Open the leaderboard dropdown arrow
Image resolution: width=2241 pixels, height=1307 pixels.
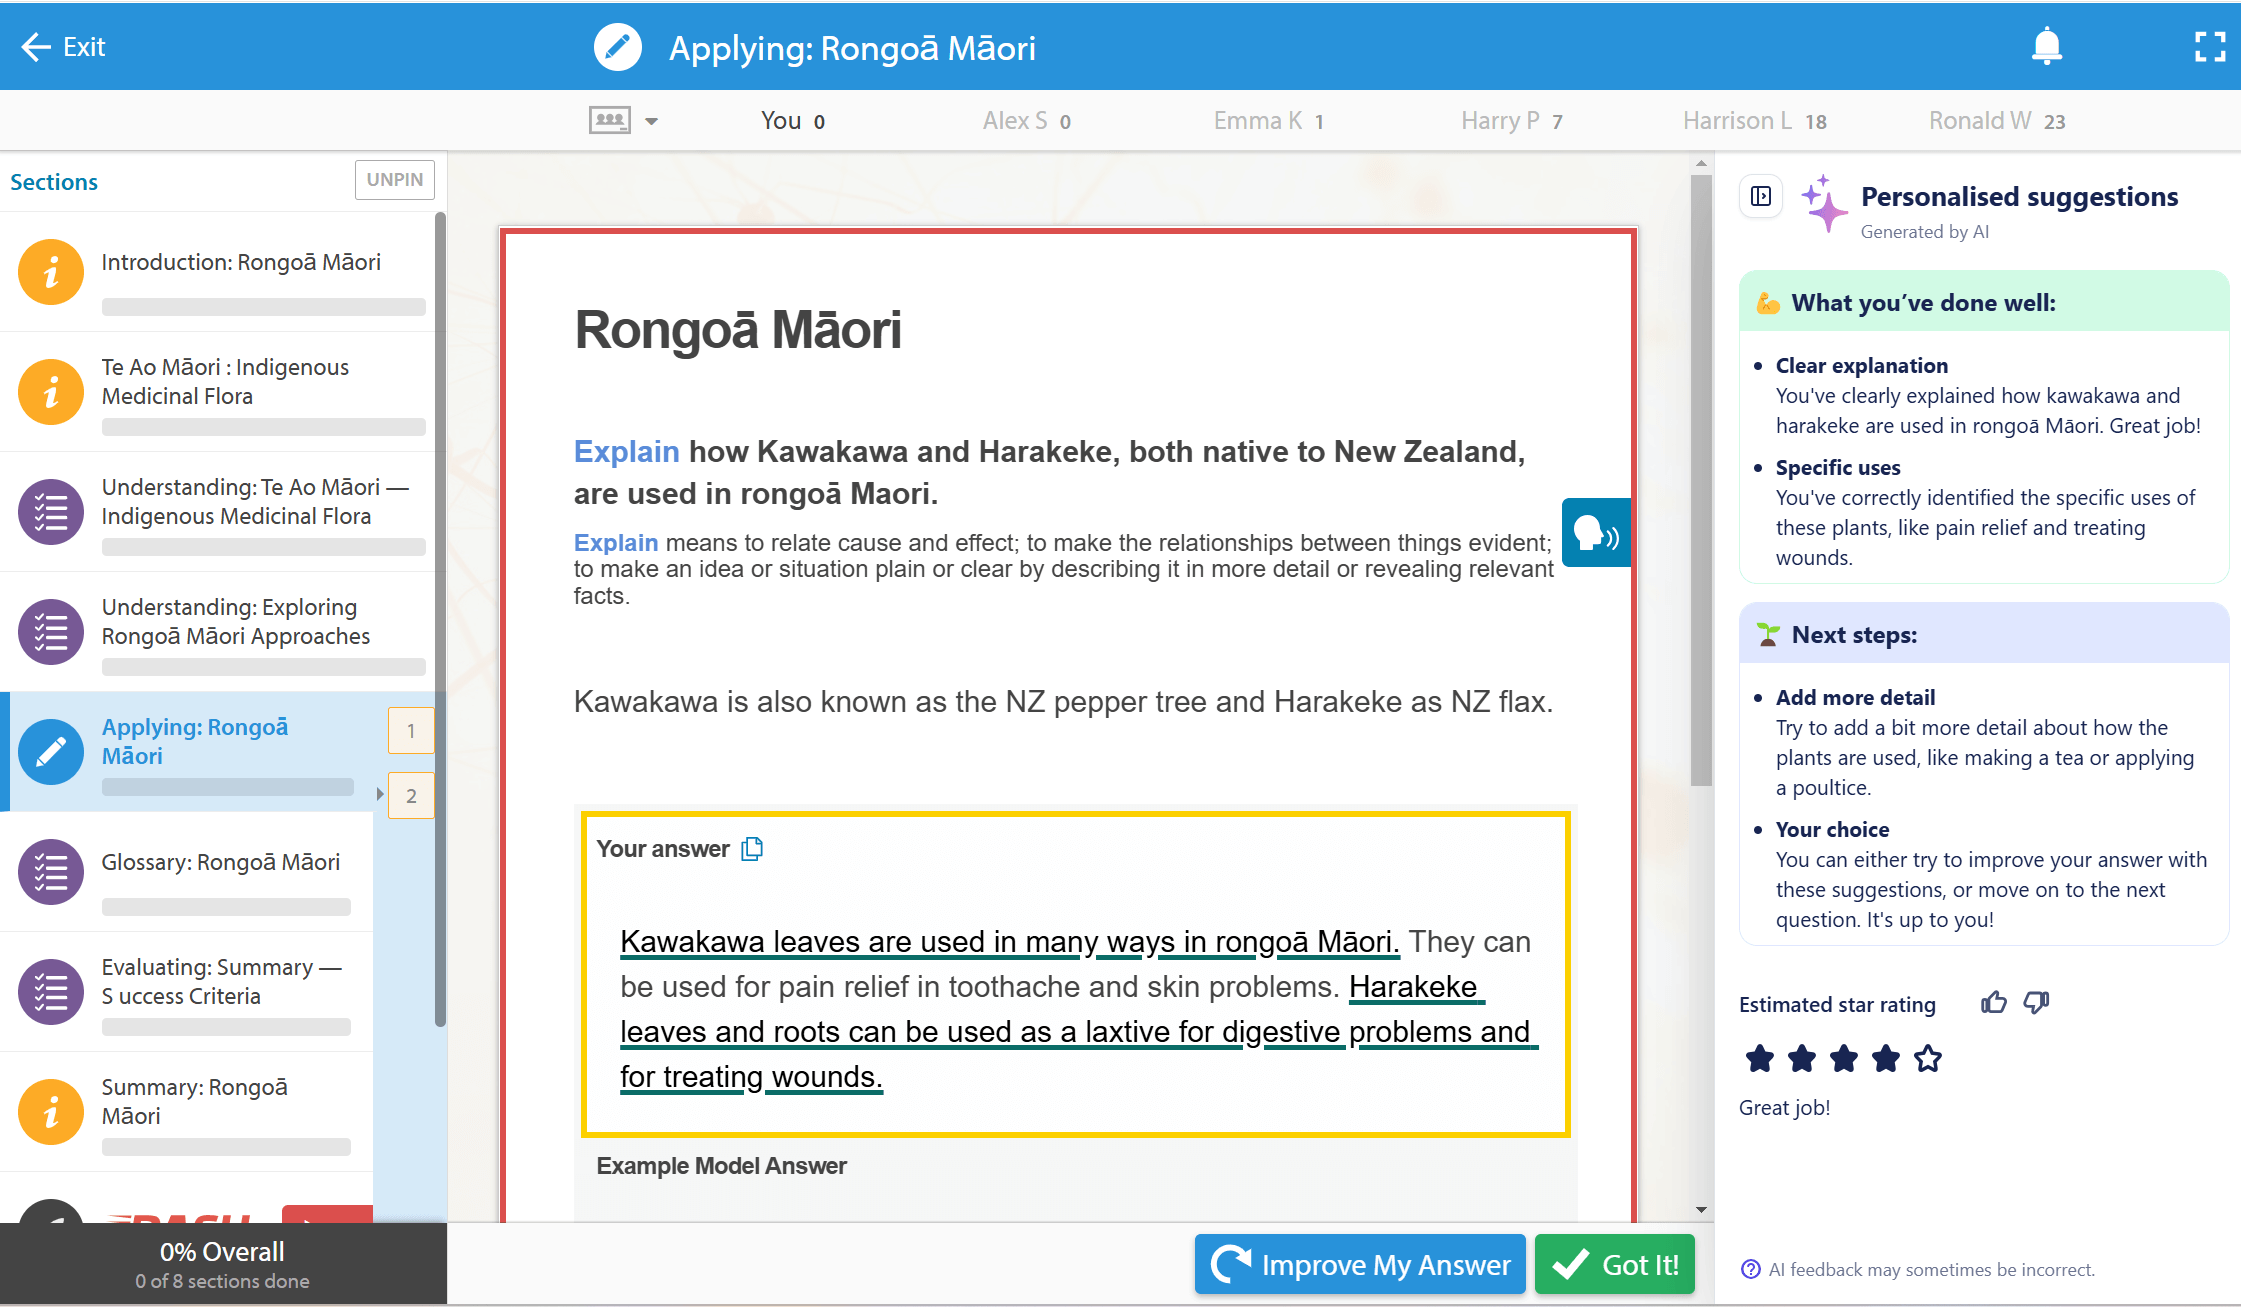click(x=652, y=121)
